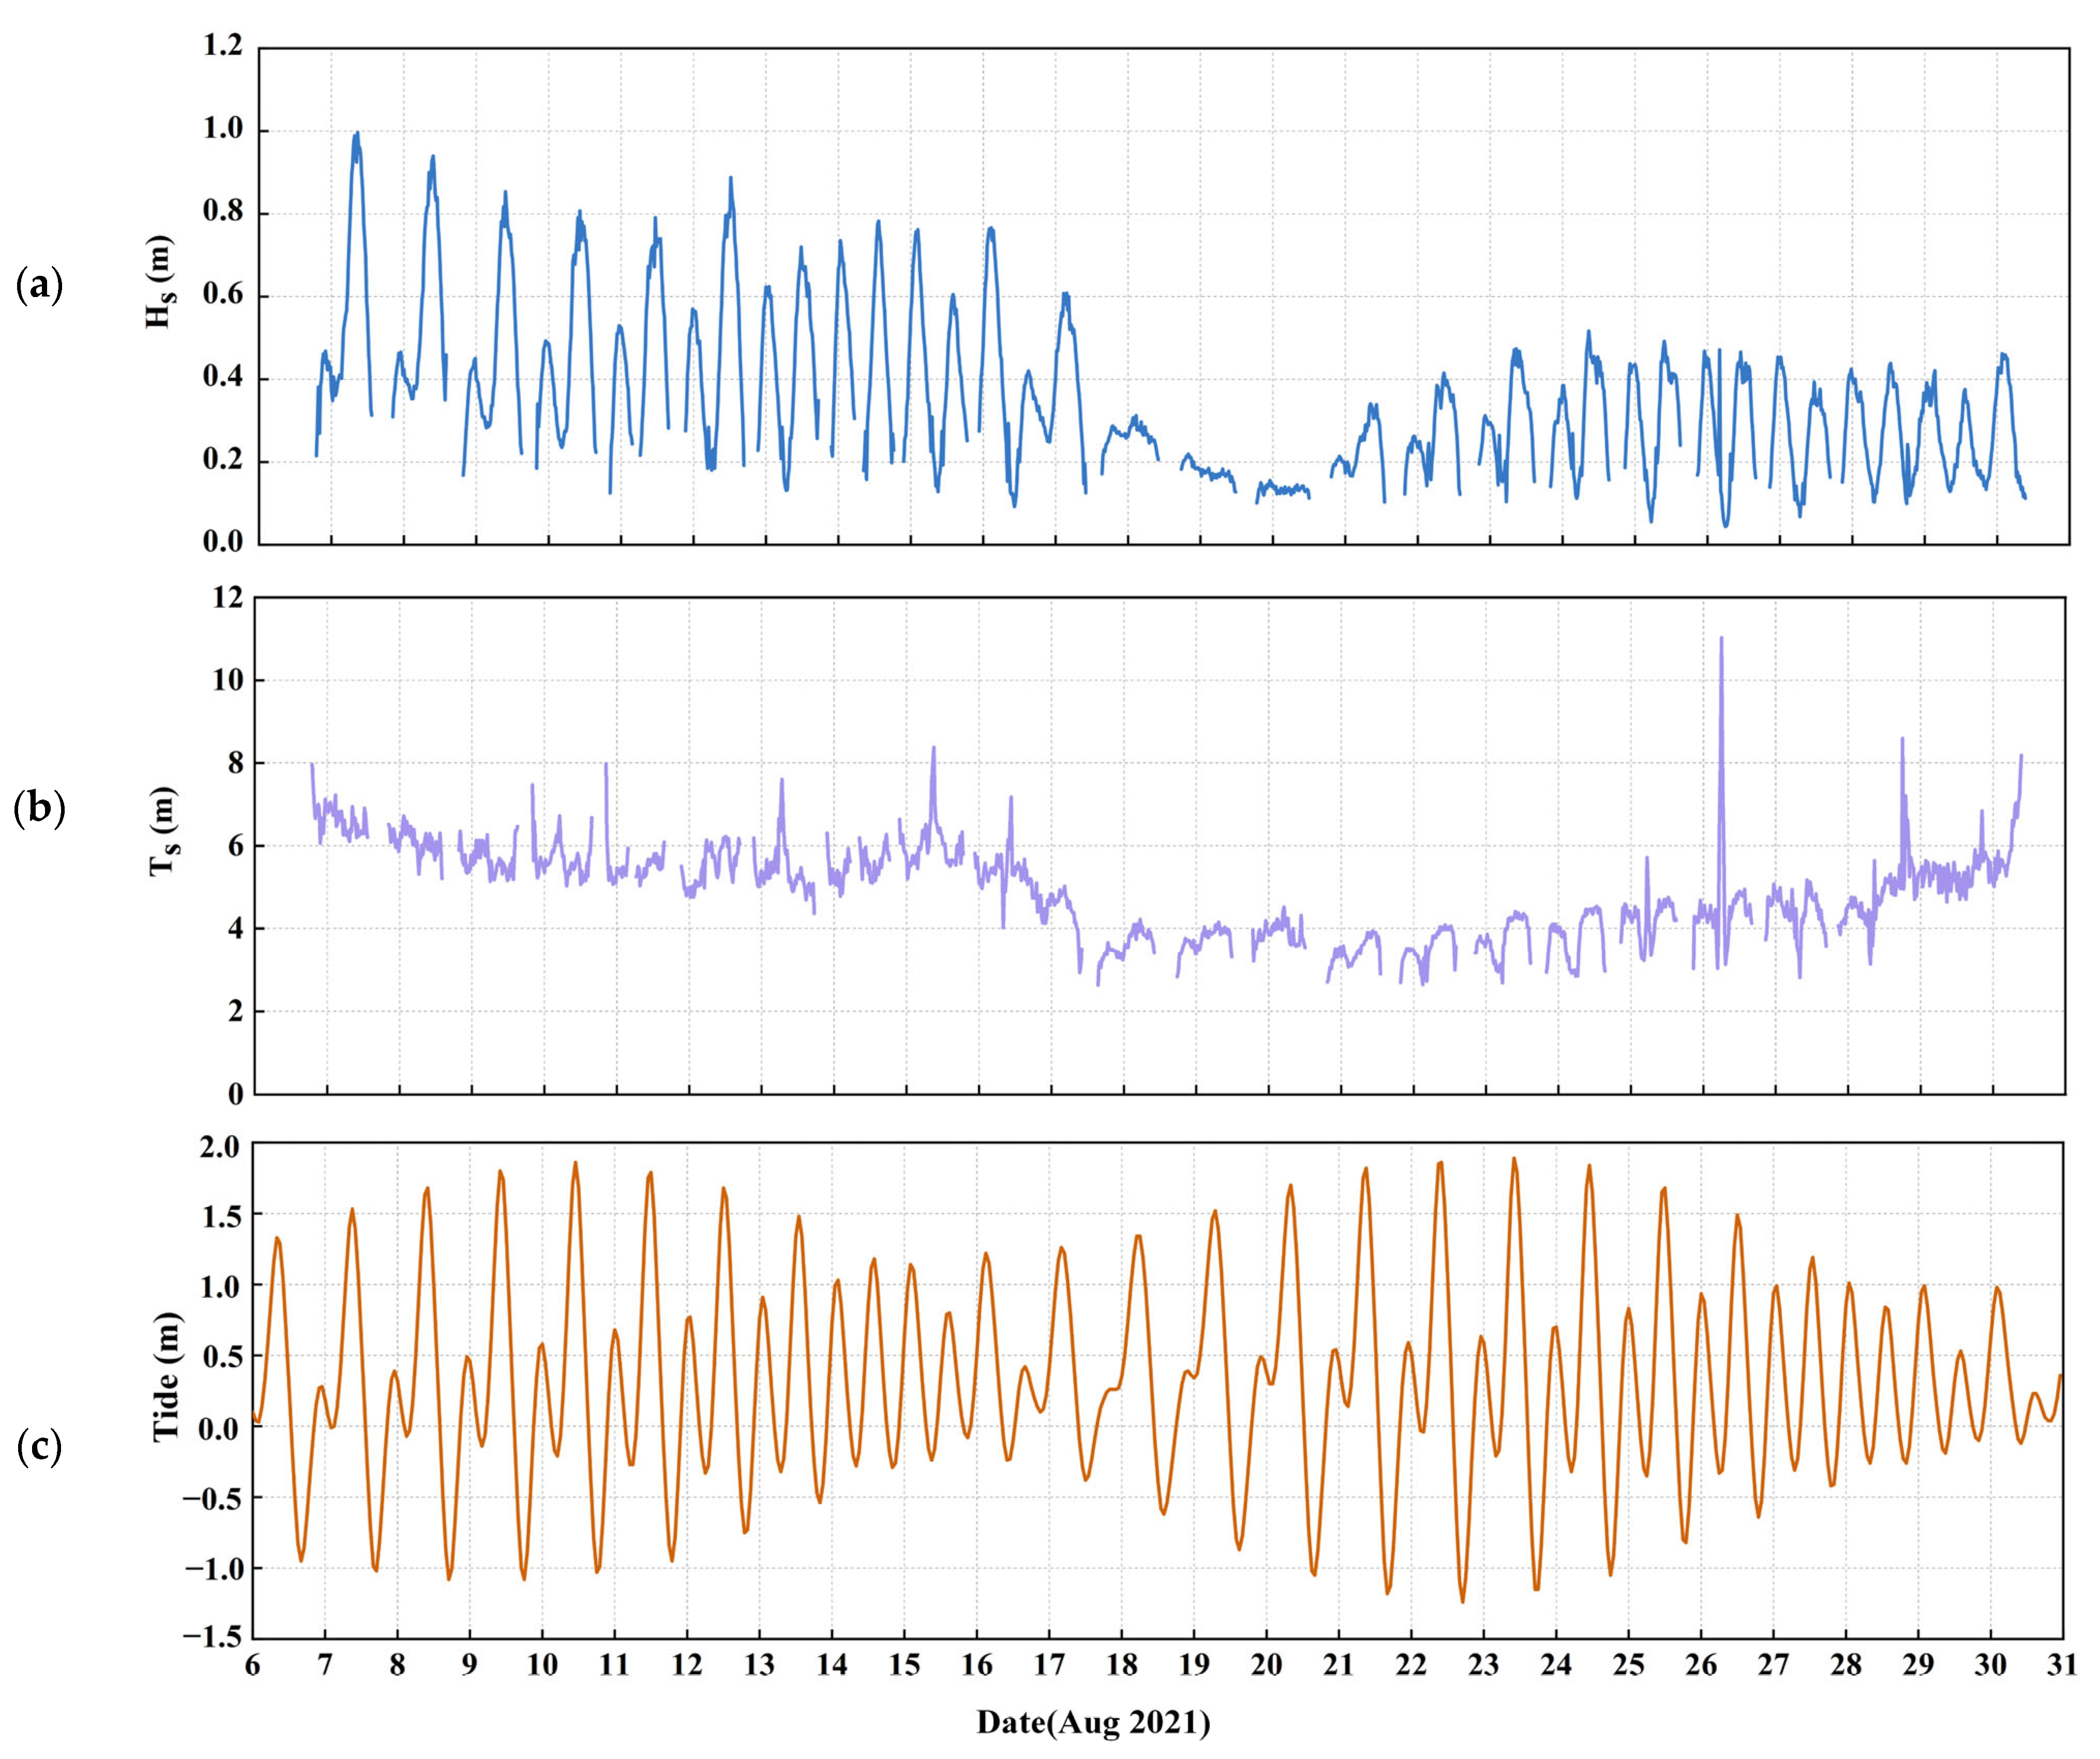The image size is (2100, 1759).
Task: Click date tick 20 on the bottom axis
Action: pyautogui.click(x=1267, y=1665)
